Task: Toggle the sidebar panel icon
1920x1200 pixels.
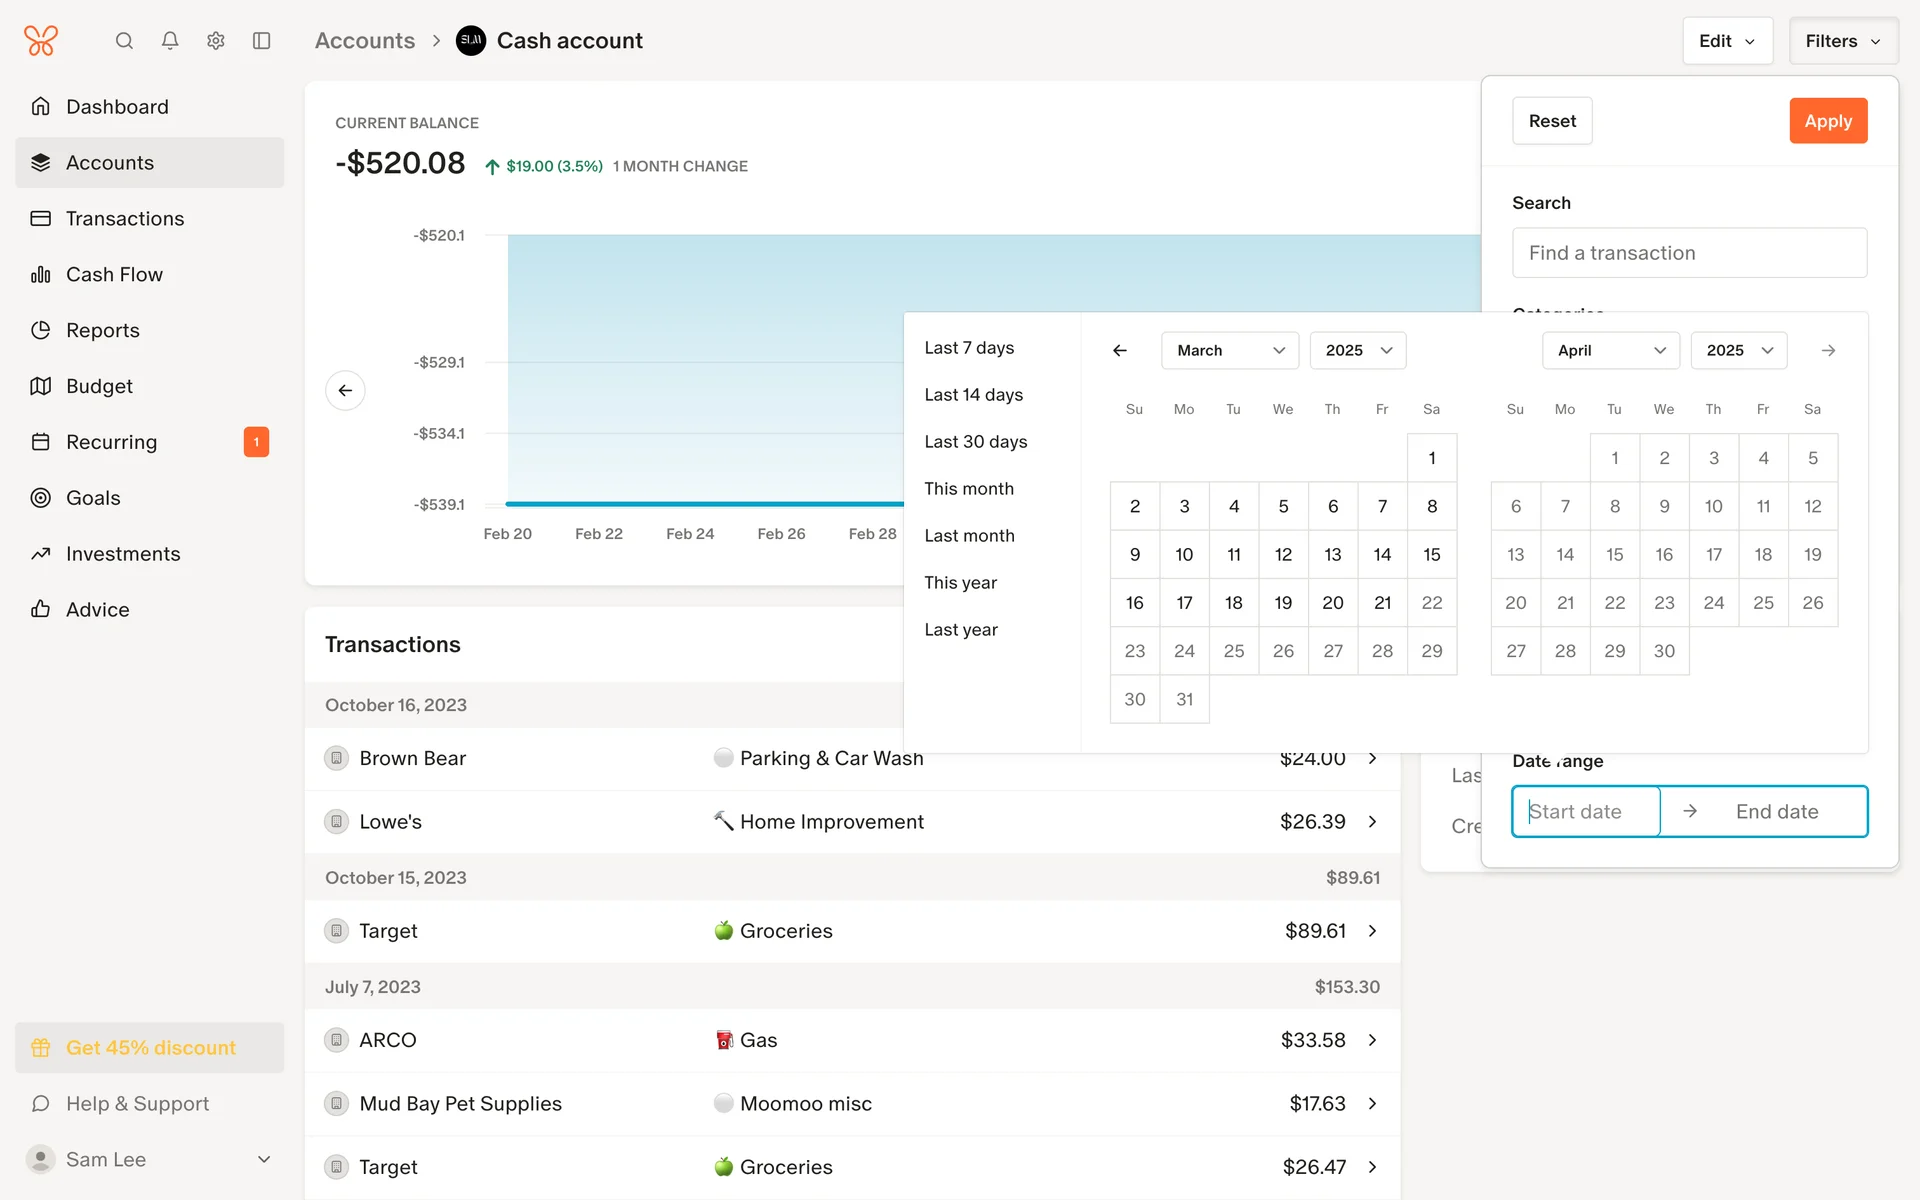Action: 262,41
